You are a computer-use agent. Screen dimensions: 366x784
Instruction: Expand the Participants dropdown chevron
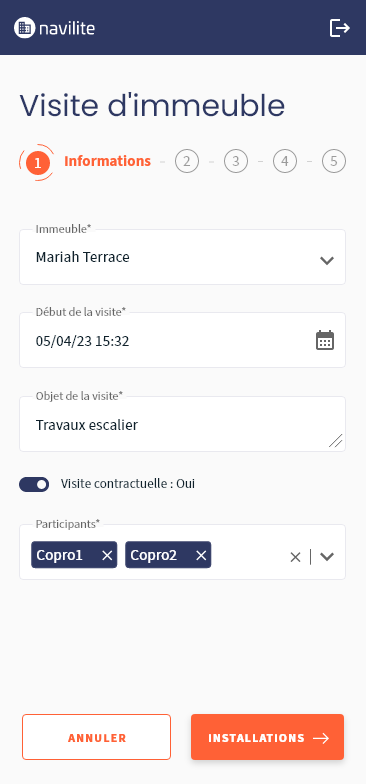click(x=327, y=556)
